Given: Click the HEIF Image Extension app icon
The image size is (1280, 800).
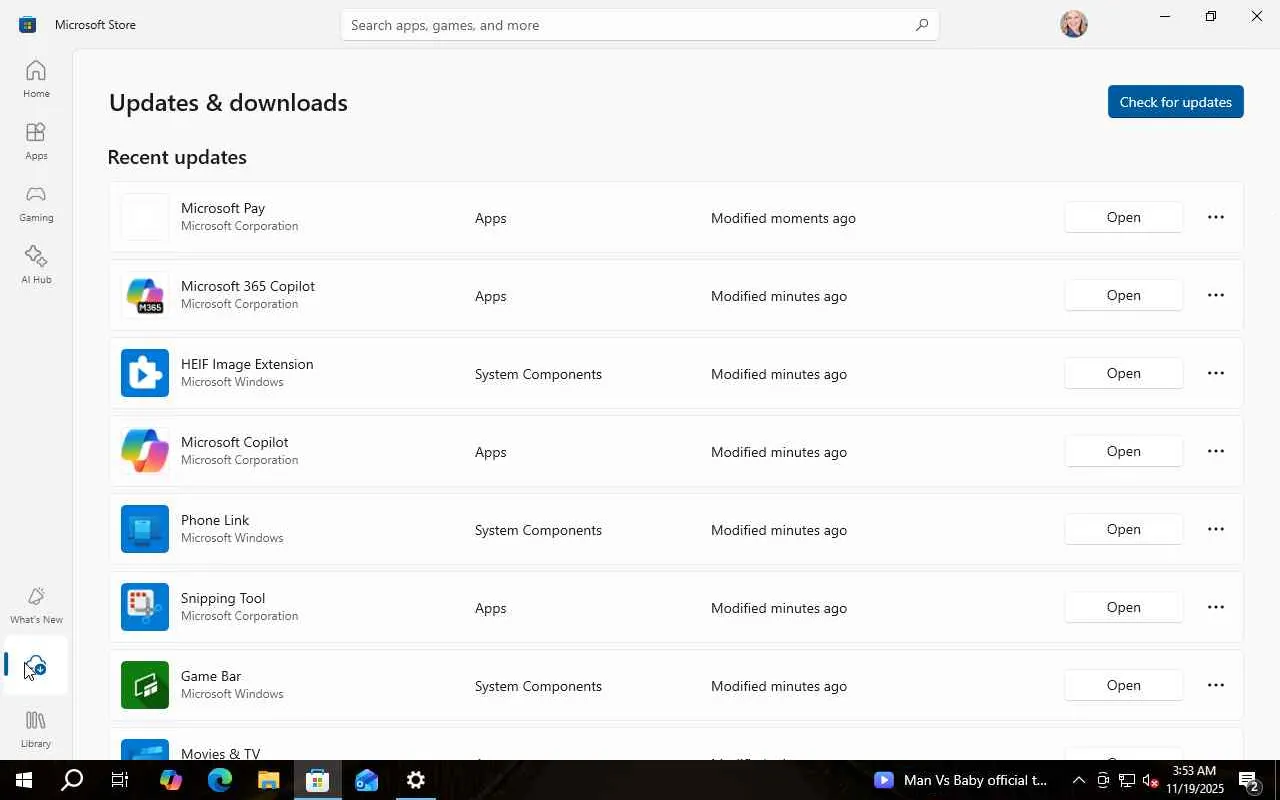Looking at the screenshot, I should click(145, 374).
